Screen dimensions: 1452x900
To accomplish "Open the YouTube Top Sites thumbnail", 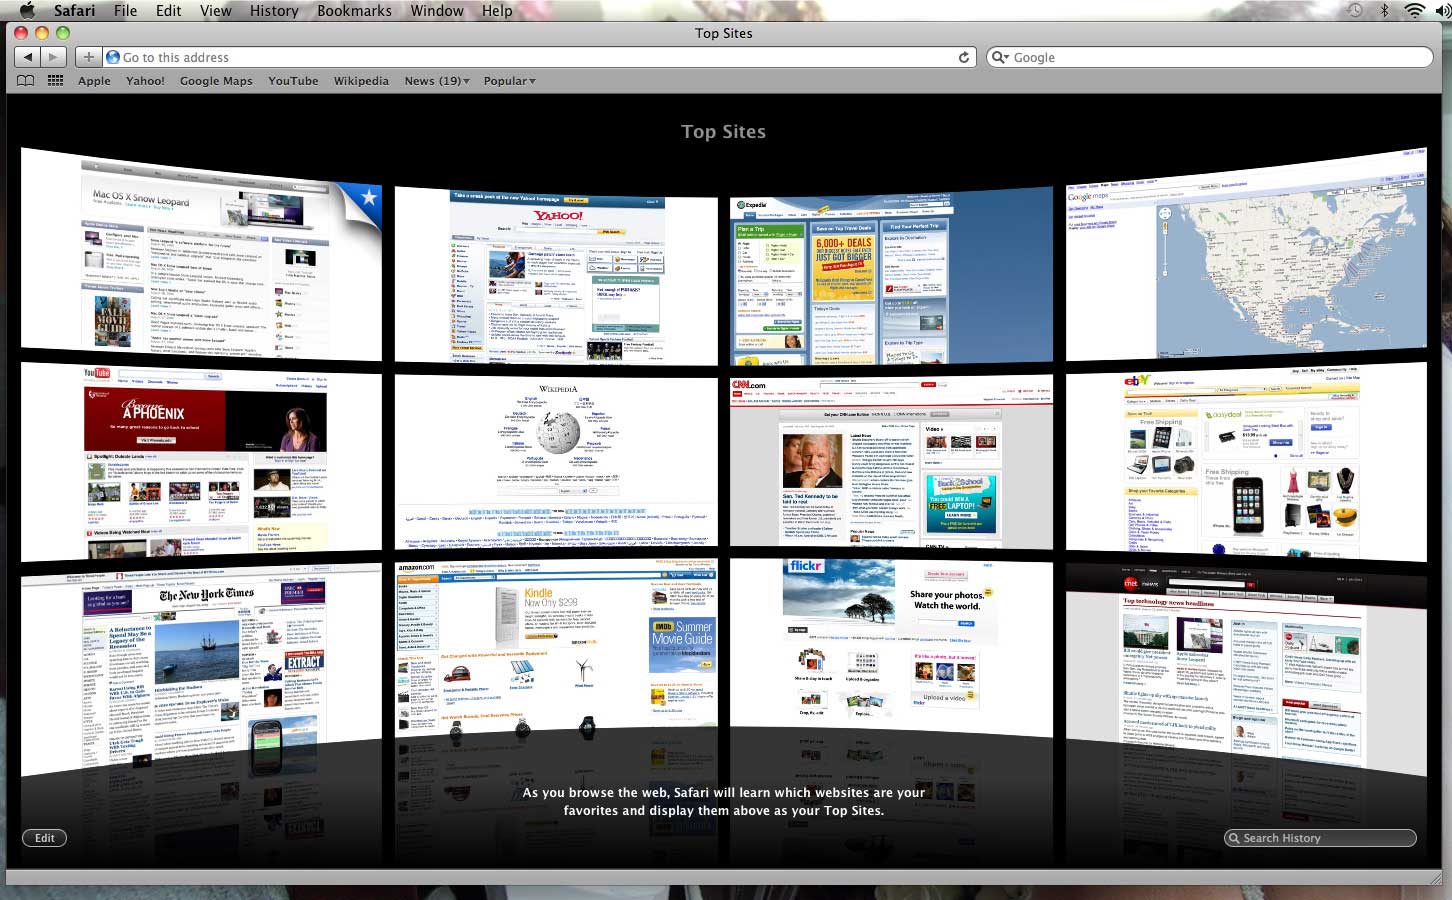I will 201,461.
